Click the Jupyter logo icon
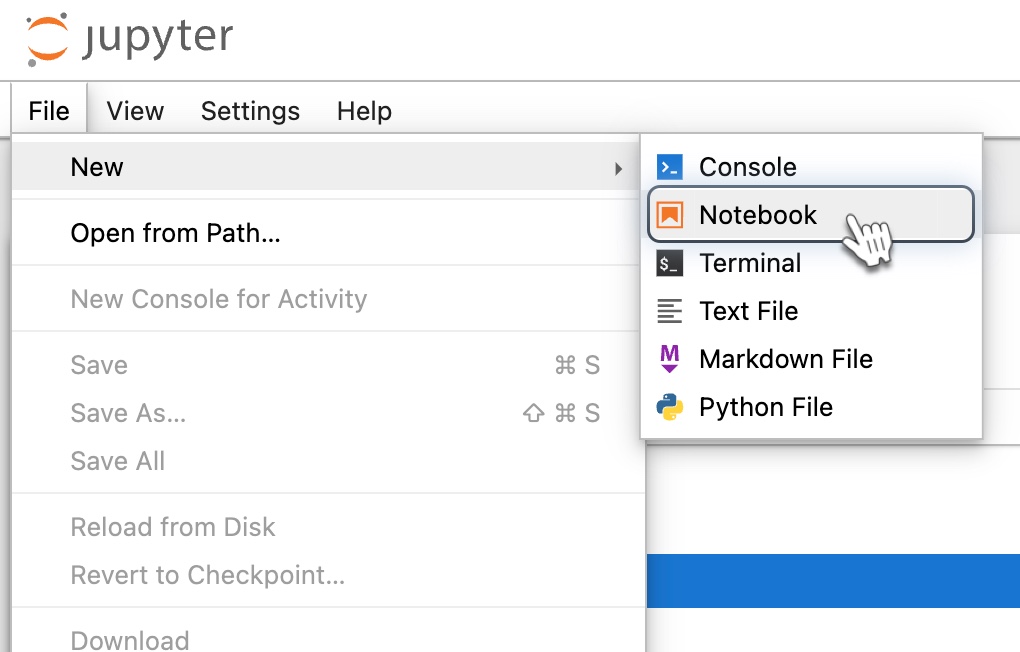The height and width of the screenshot is (652, 1020). pos(47,40)
